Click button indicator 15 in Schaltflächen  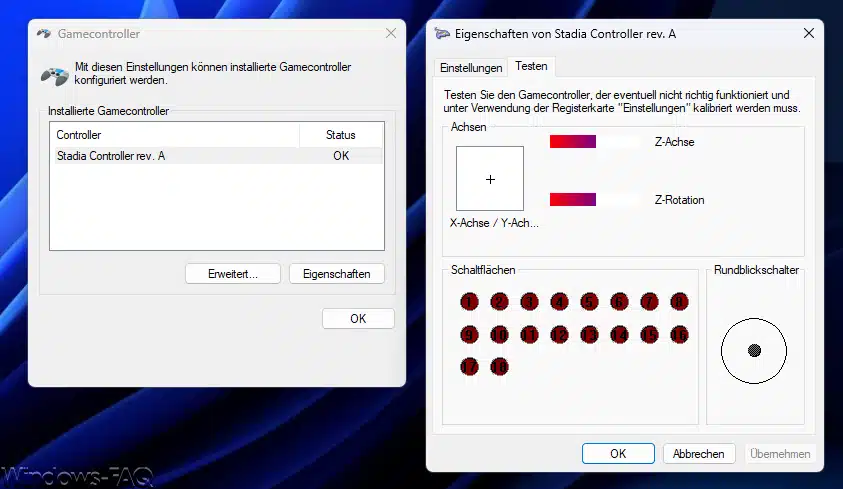649,335
